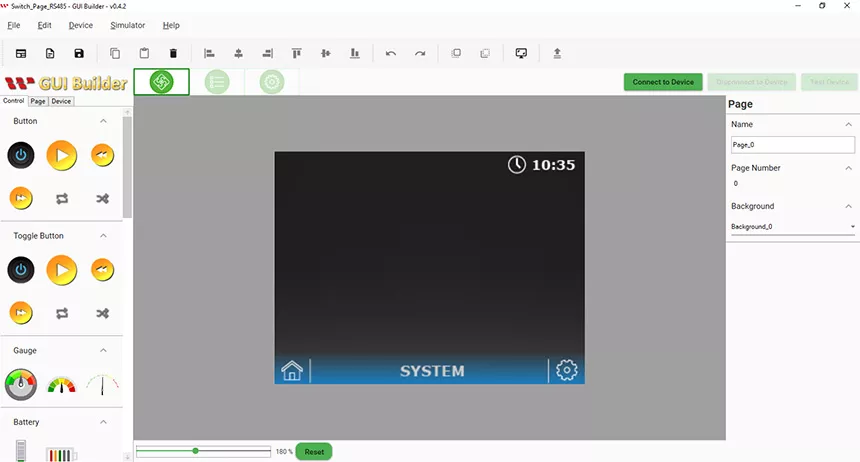Click the Undo arrow icon

click(x=391, y=53)
